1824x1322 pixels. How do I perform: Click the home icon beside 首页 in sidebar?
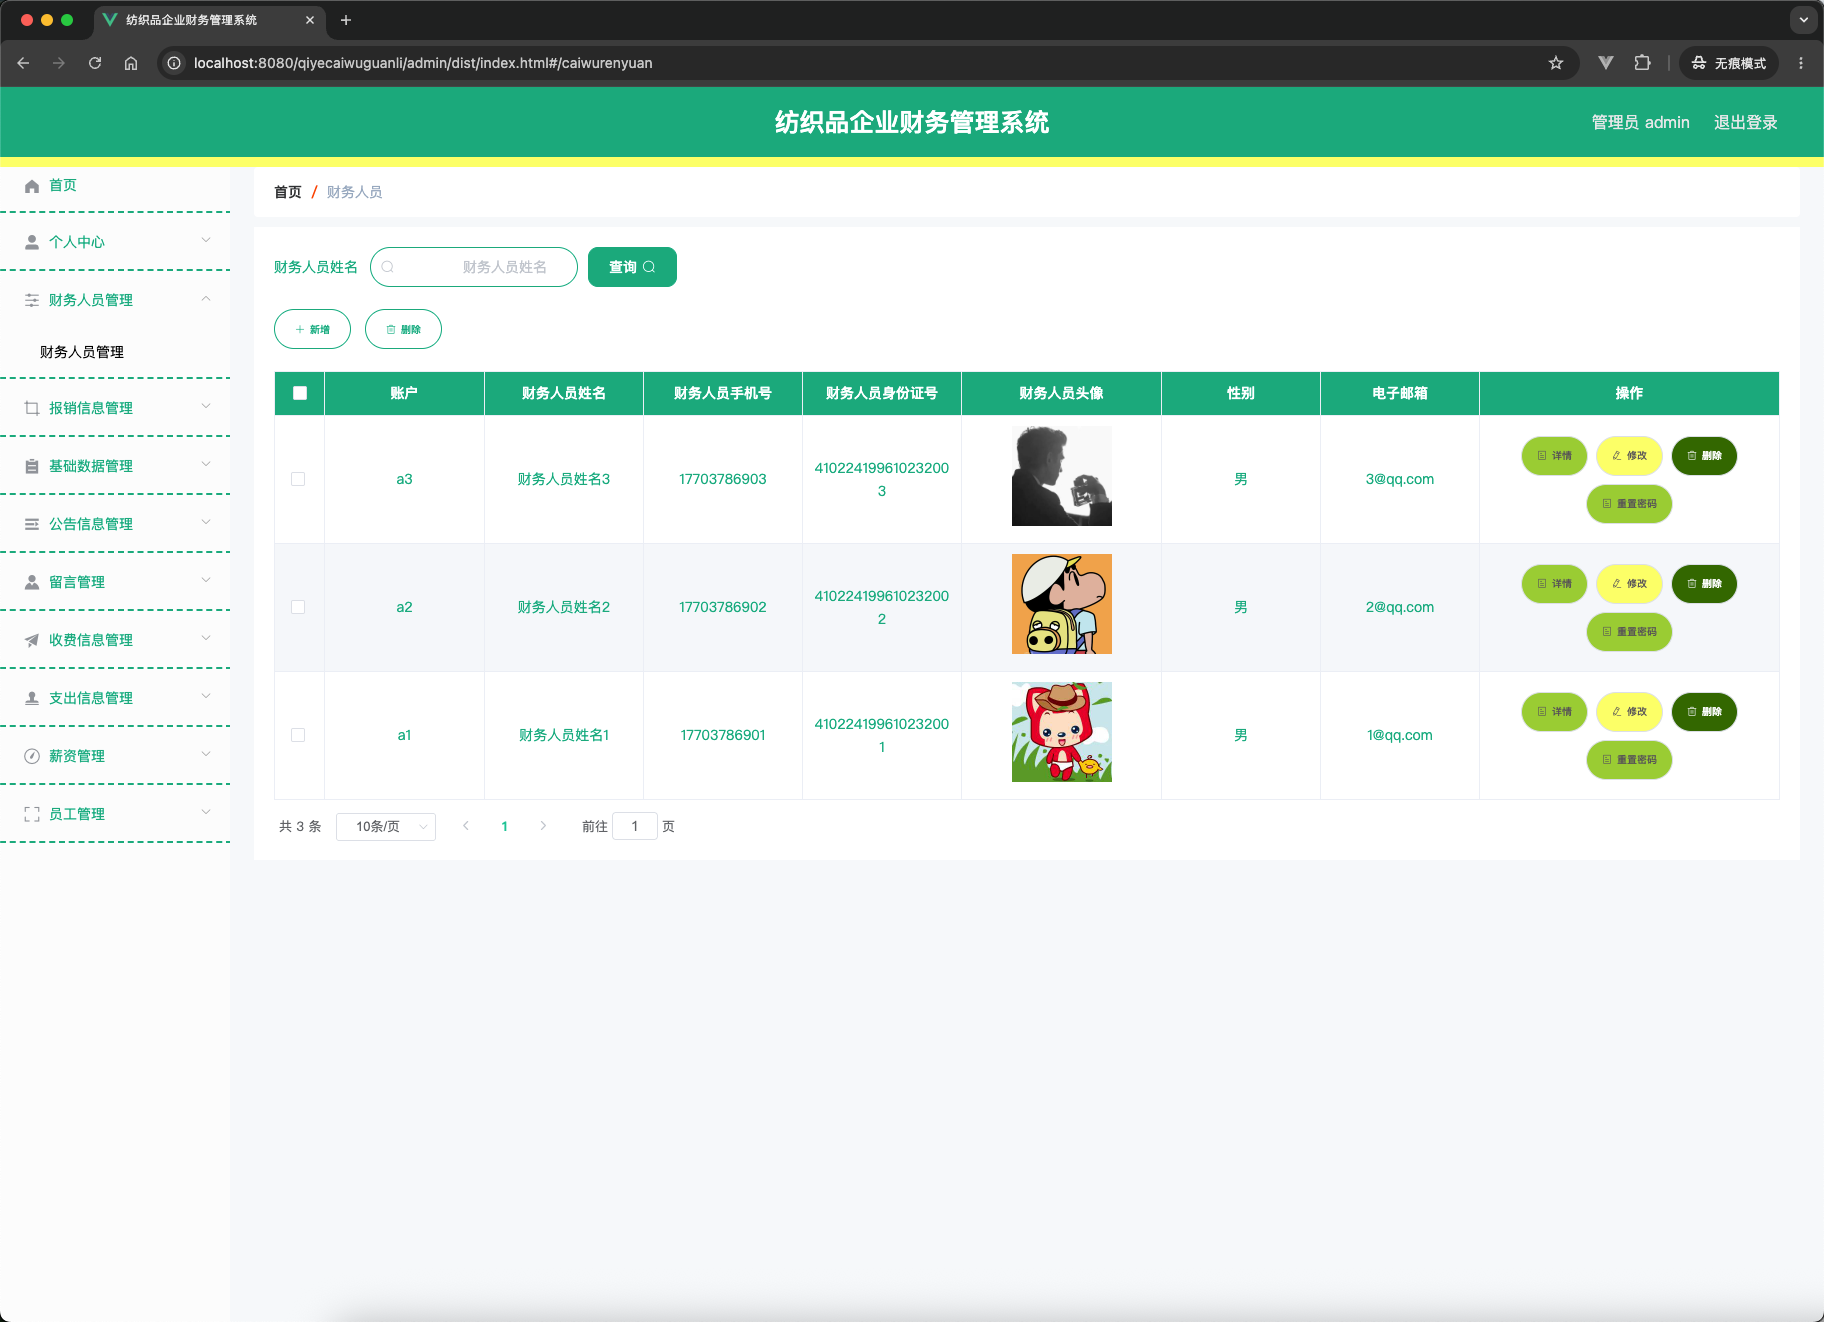[x=32, y=186]
